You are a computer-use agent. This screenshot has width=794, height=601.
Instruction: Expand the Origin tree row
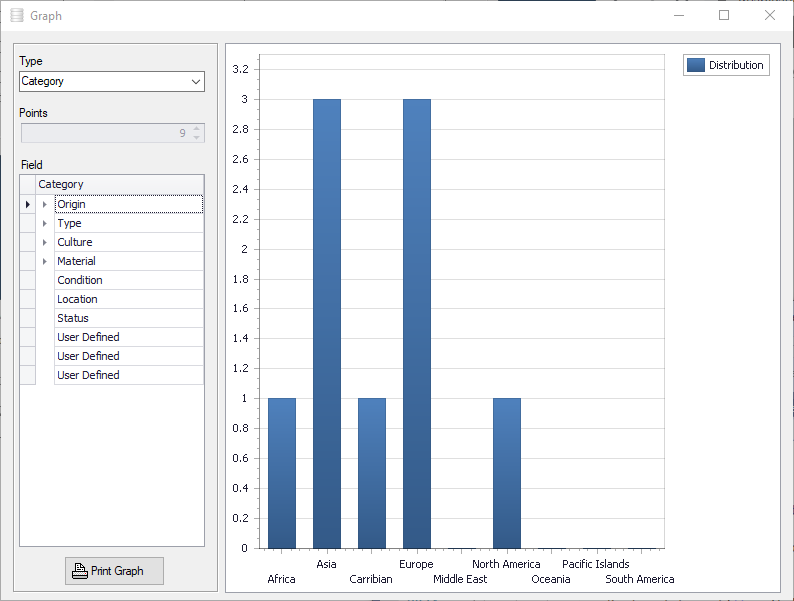tap(45, 205)
